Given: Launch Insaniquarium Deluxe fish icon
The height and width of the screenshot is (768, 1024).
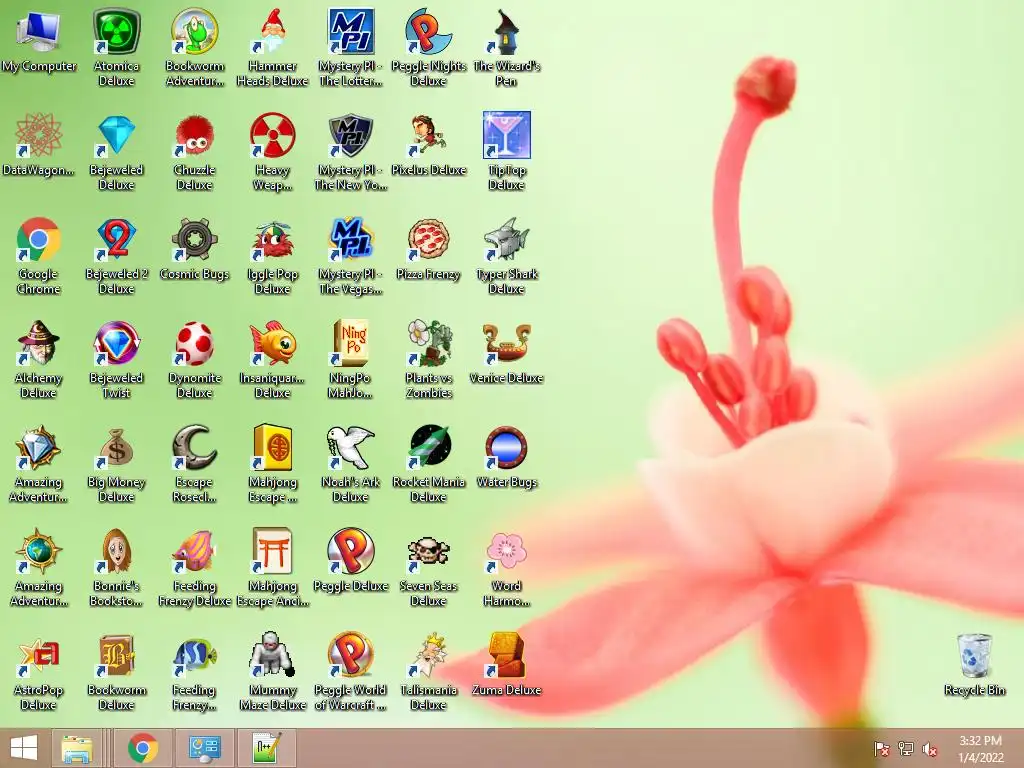Looking at the screenshot, I should (x=272, y=344).
